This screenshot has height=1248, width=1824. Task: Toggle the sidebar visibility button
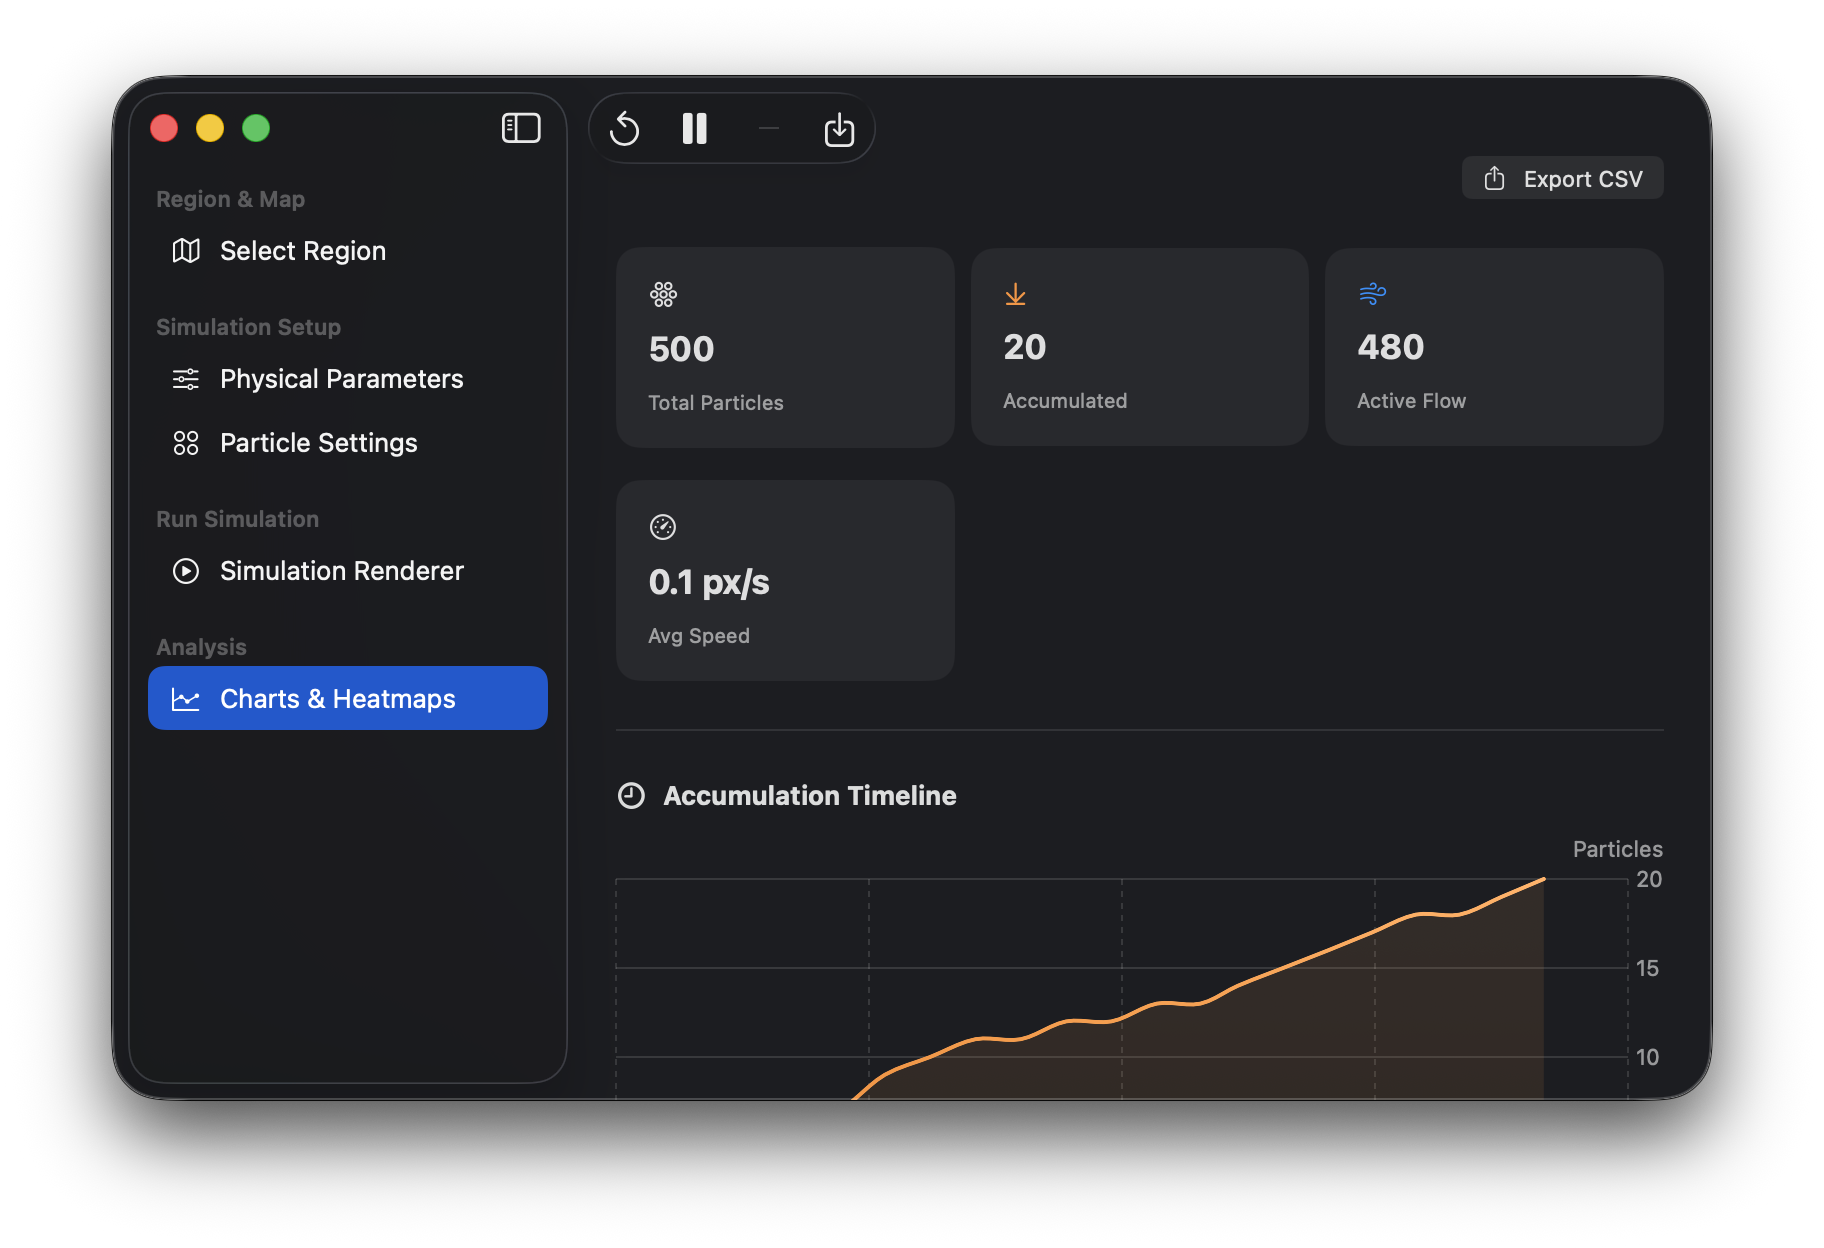521,128
